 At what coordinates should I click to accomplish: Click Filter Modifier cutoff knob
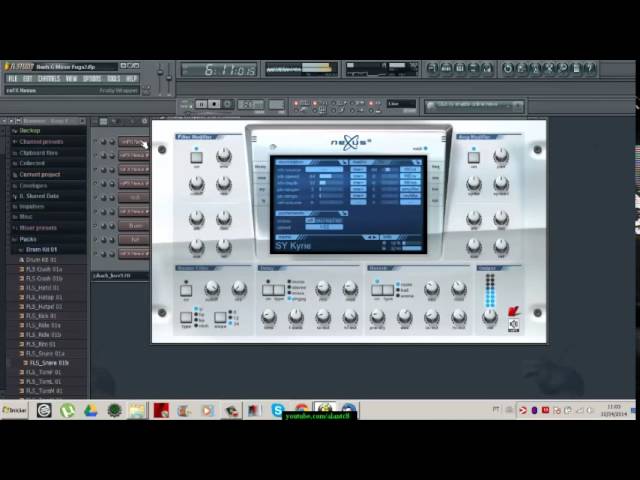pyautogui.click(x=196, y=184)
